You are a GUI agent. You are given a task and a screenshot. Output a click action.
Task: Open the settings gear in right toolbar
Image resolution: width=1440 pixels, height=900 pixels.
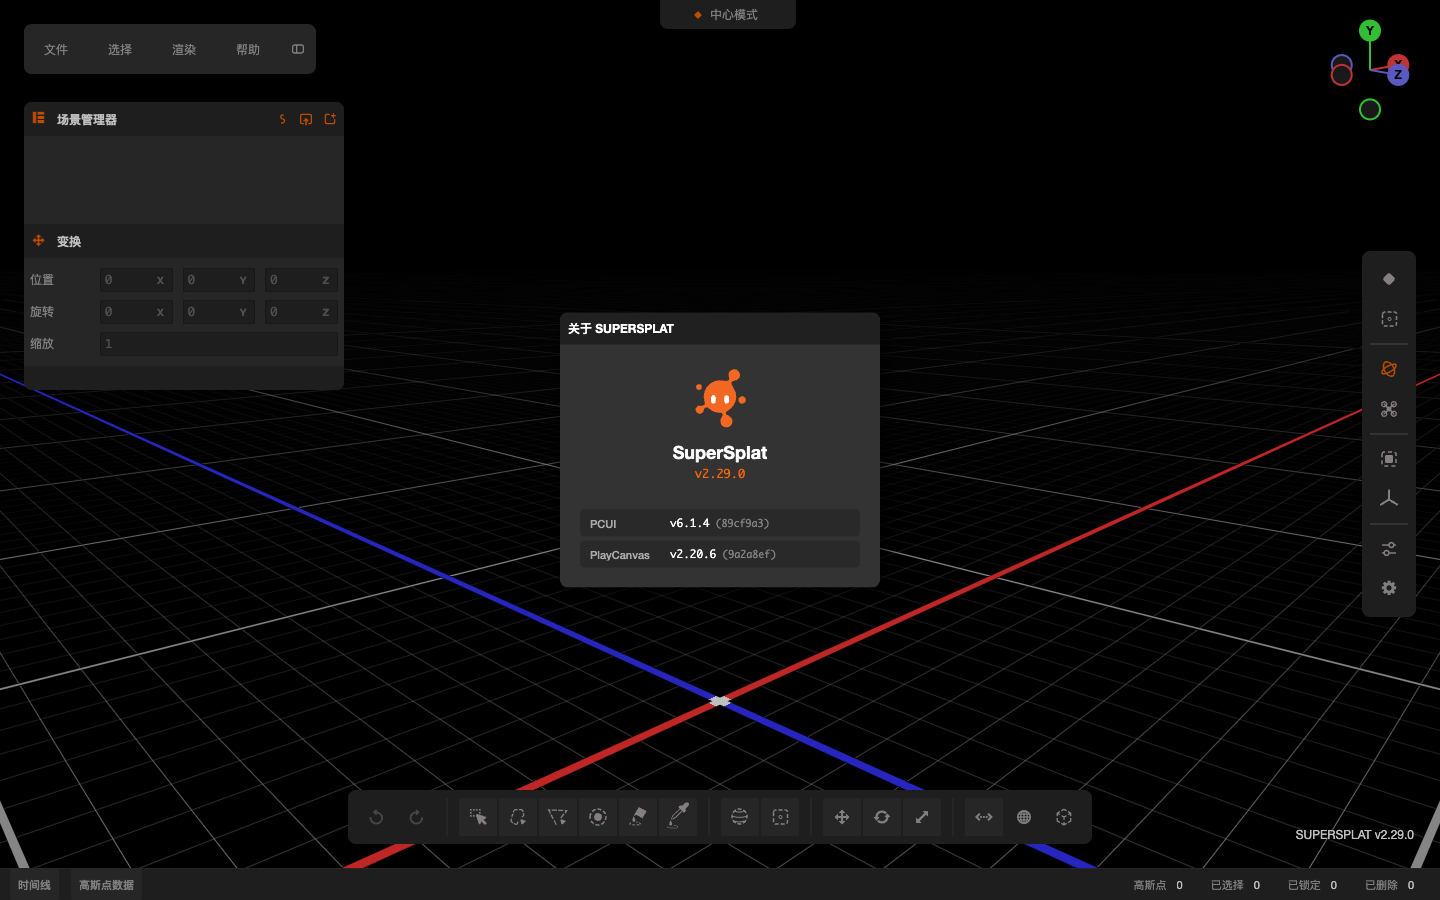(1389, 588)
